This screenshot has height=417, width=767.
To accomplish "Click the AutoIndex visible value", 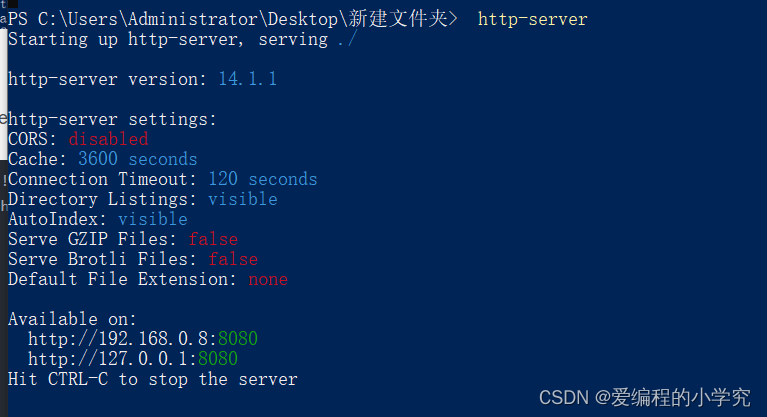I will (153, 219).
